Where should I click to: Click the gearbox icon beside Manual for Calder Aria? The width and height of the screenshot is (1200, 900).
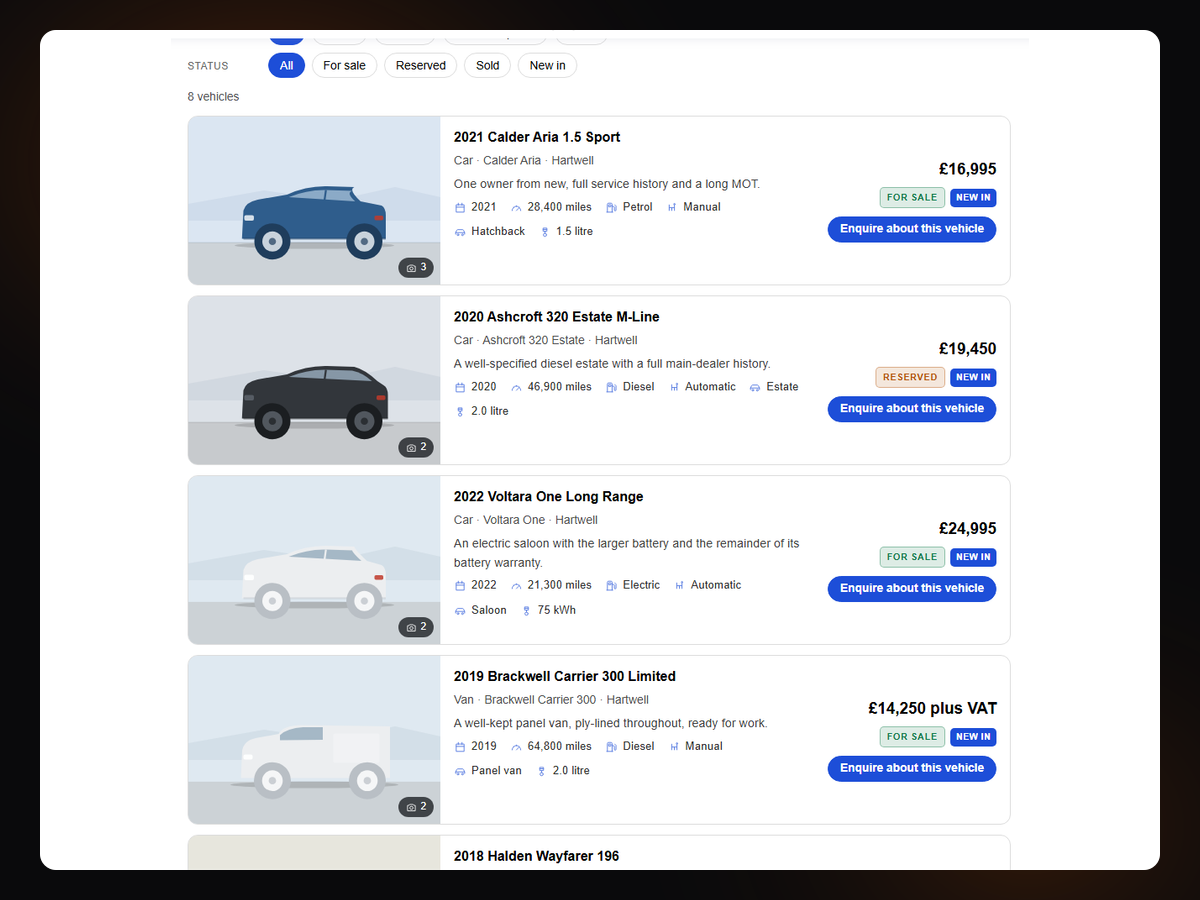[672, 208]
